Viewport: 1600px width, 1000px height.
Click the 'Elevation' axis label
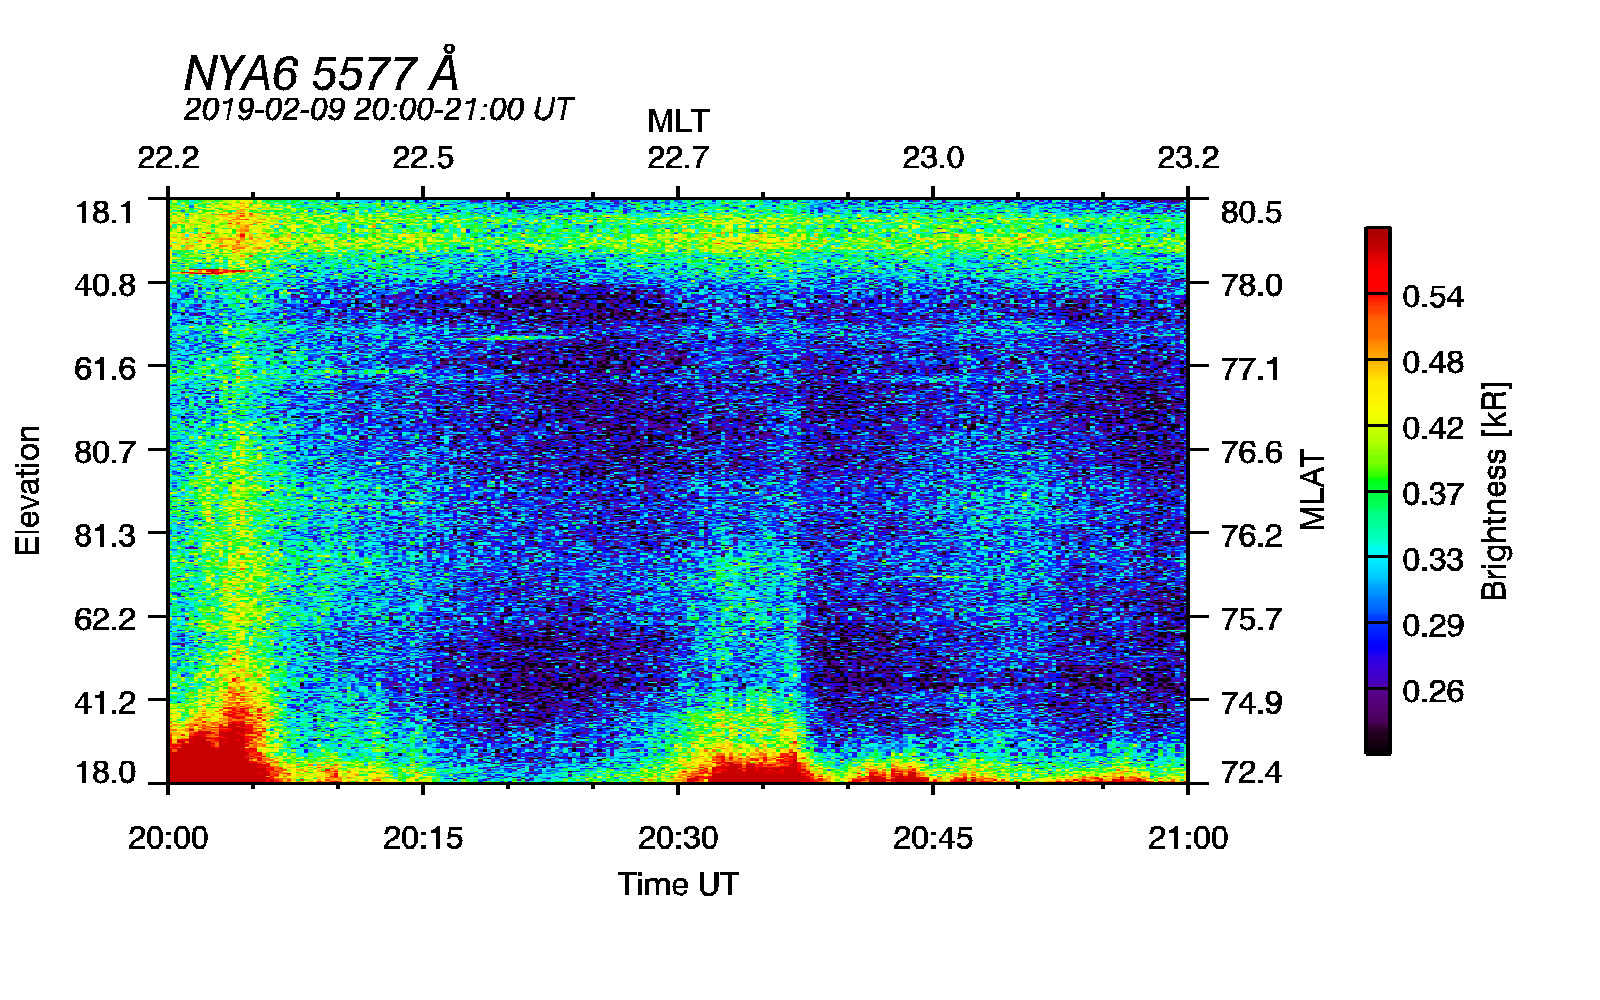click(28, 490)
